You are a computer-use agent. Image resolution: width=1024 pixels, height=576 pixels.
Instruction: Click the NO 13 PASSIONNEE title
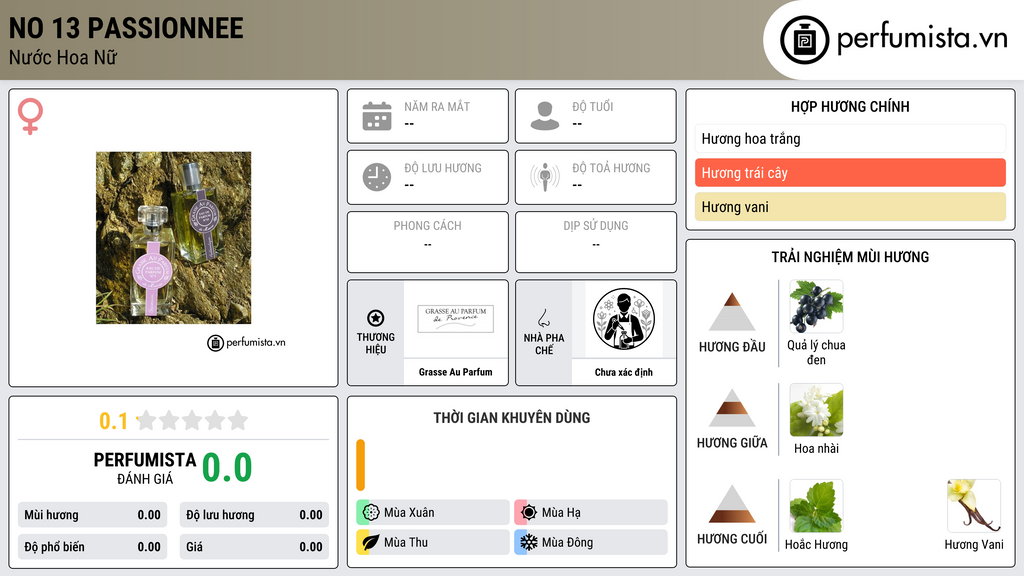coord(126,29)
